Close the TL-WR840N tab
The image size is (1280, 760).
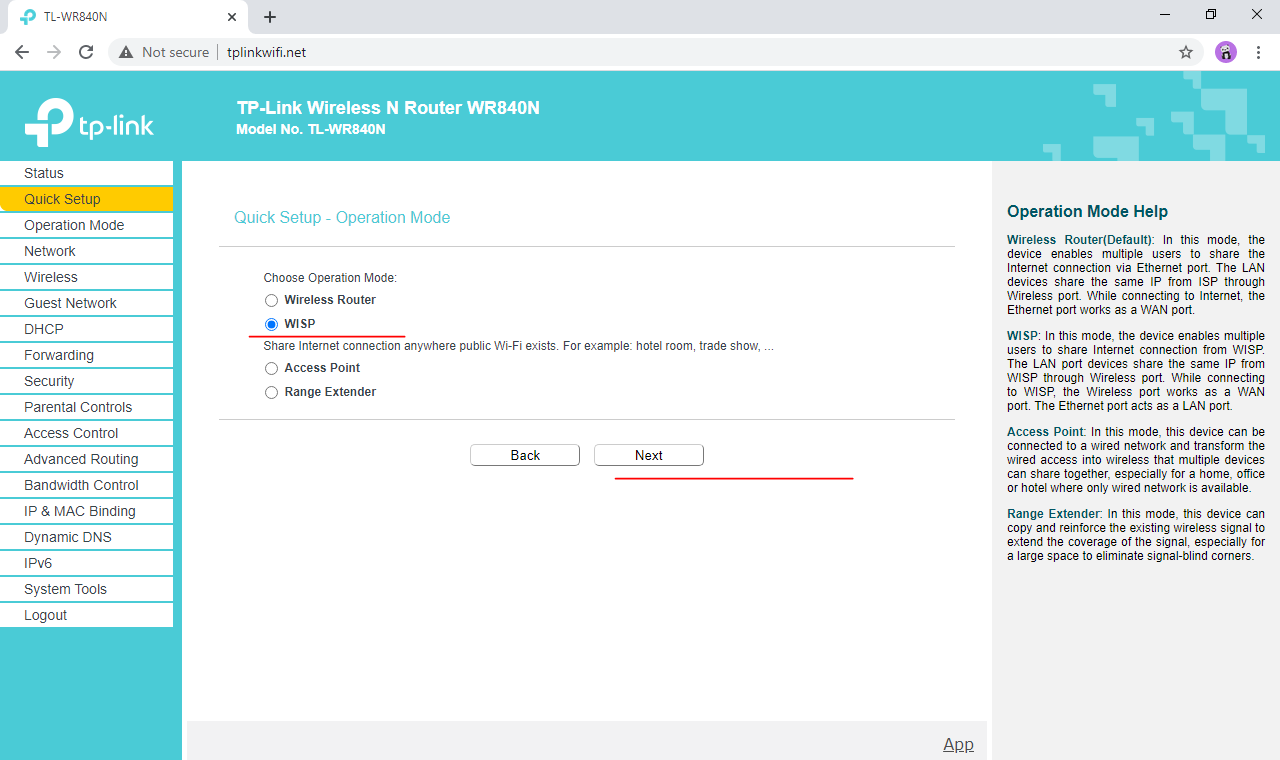click(232, 17)
